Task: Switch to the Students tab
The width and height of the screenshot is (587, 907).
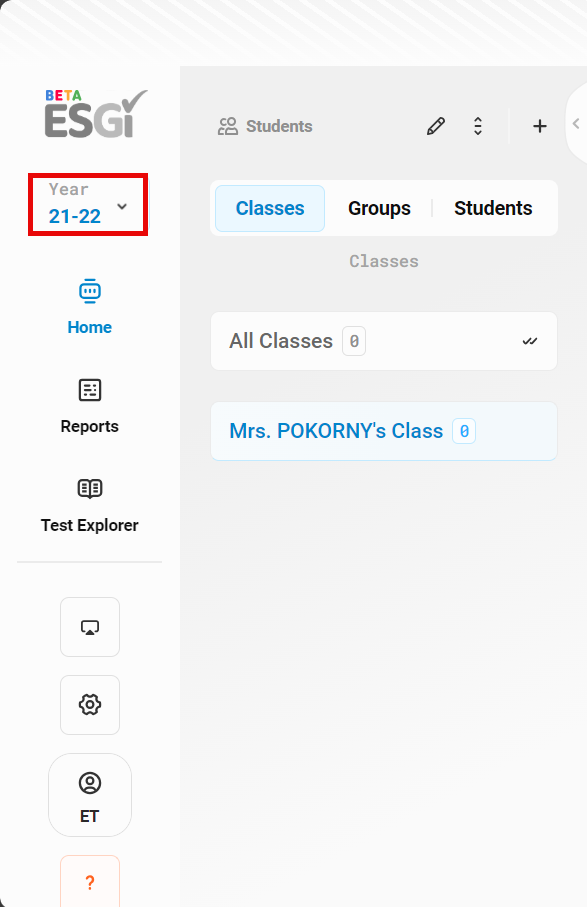Action: click(x=493, y=208)
